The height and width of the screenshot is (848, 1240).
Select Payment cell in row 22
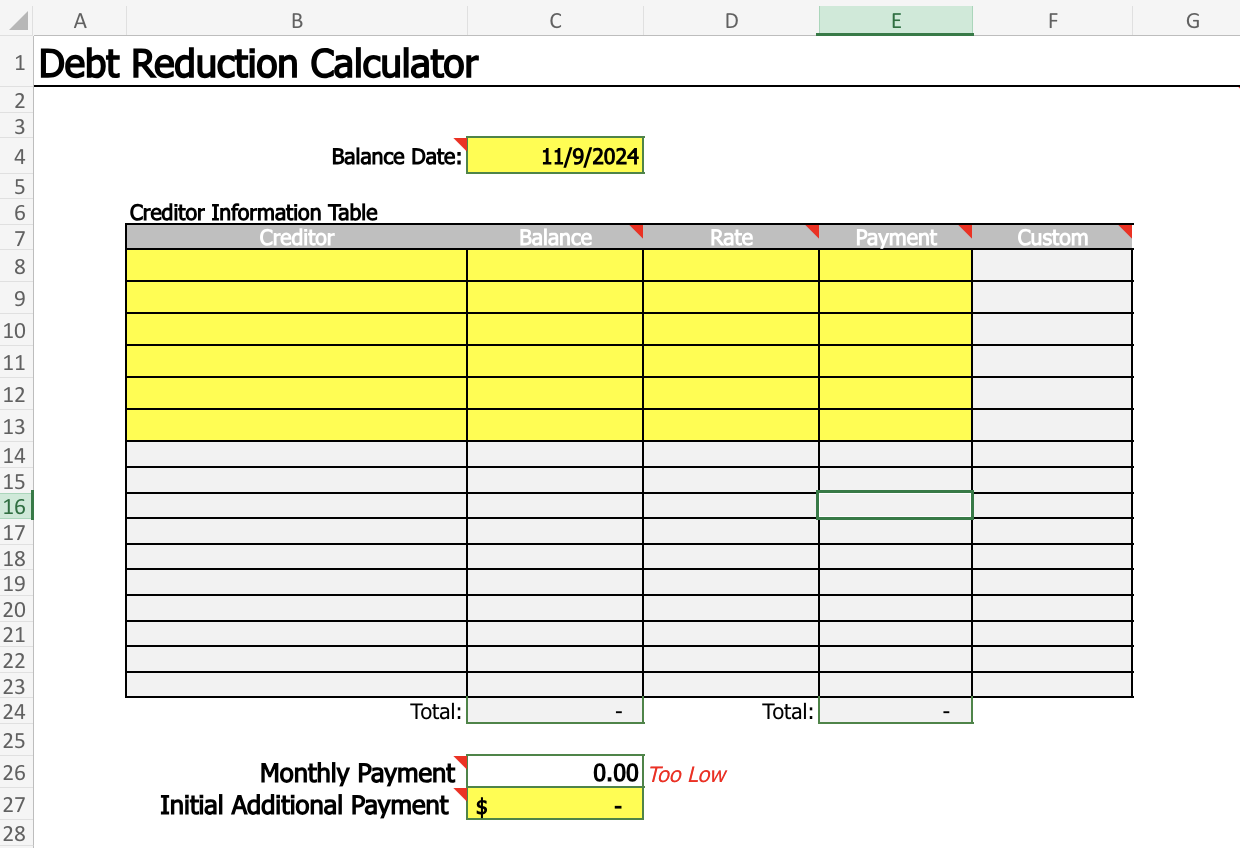[x=895, y=659]
